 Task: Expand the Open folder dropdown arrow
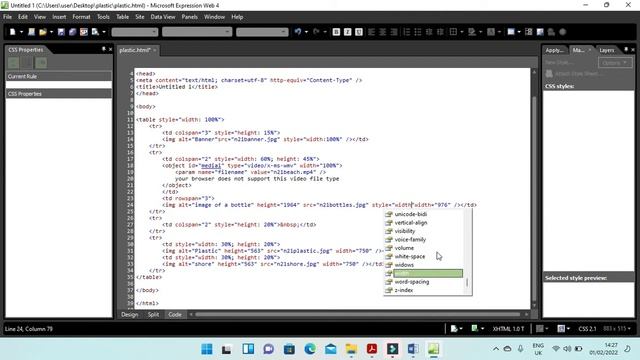click(51, 32)
